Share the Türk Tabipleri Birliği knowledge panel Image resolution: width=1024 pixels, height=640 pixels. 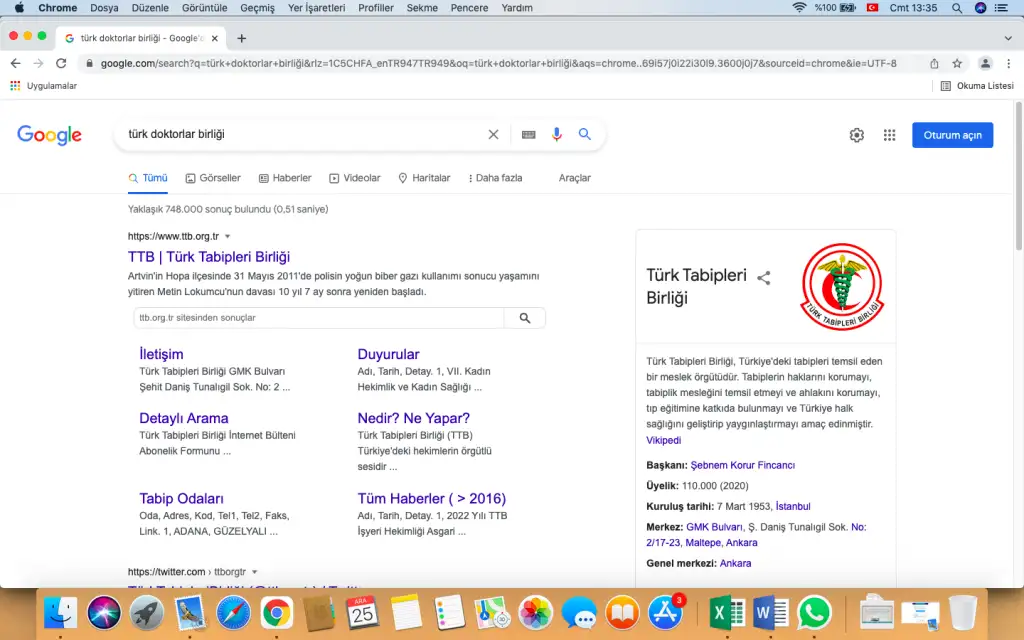[x=764, y=278]
